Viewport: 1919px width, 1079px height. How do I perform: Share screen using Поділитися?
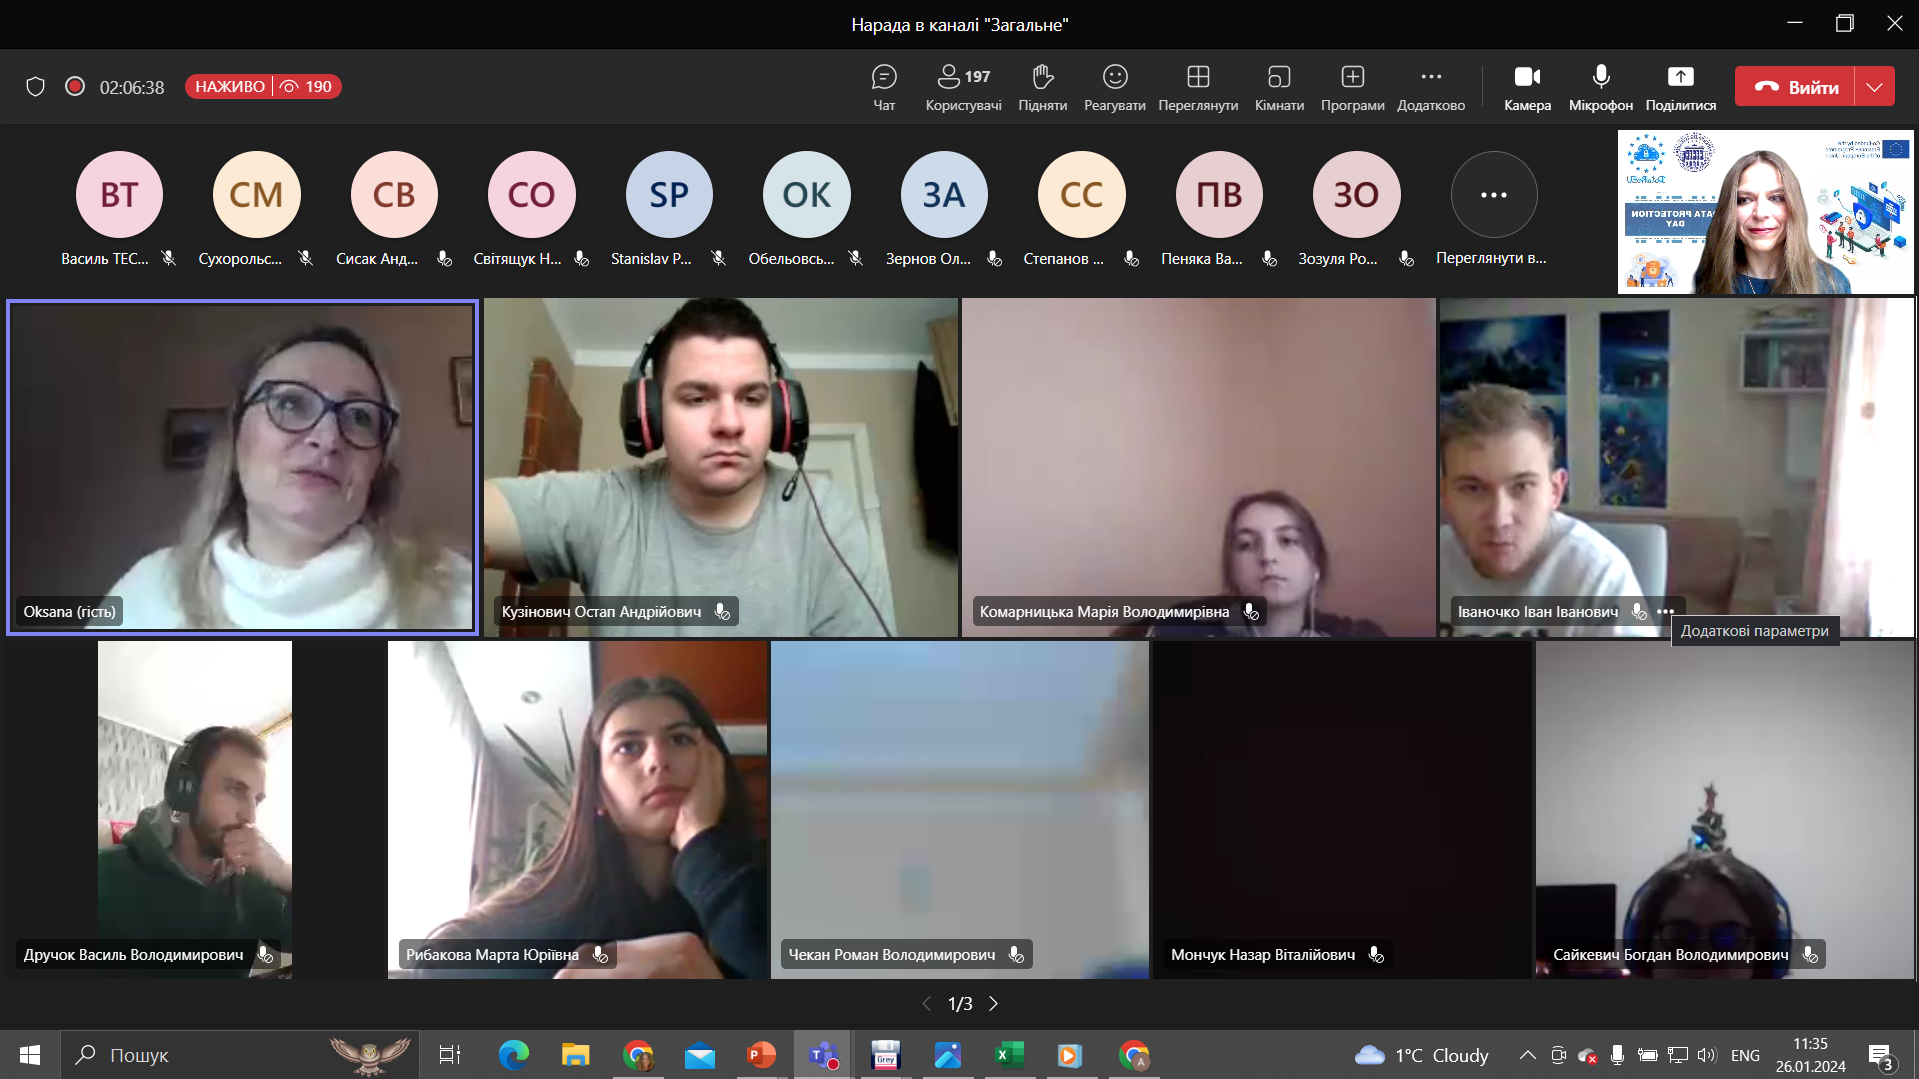coord(1680,87)
